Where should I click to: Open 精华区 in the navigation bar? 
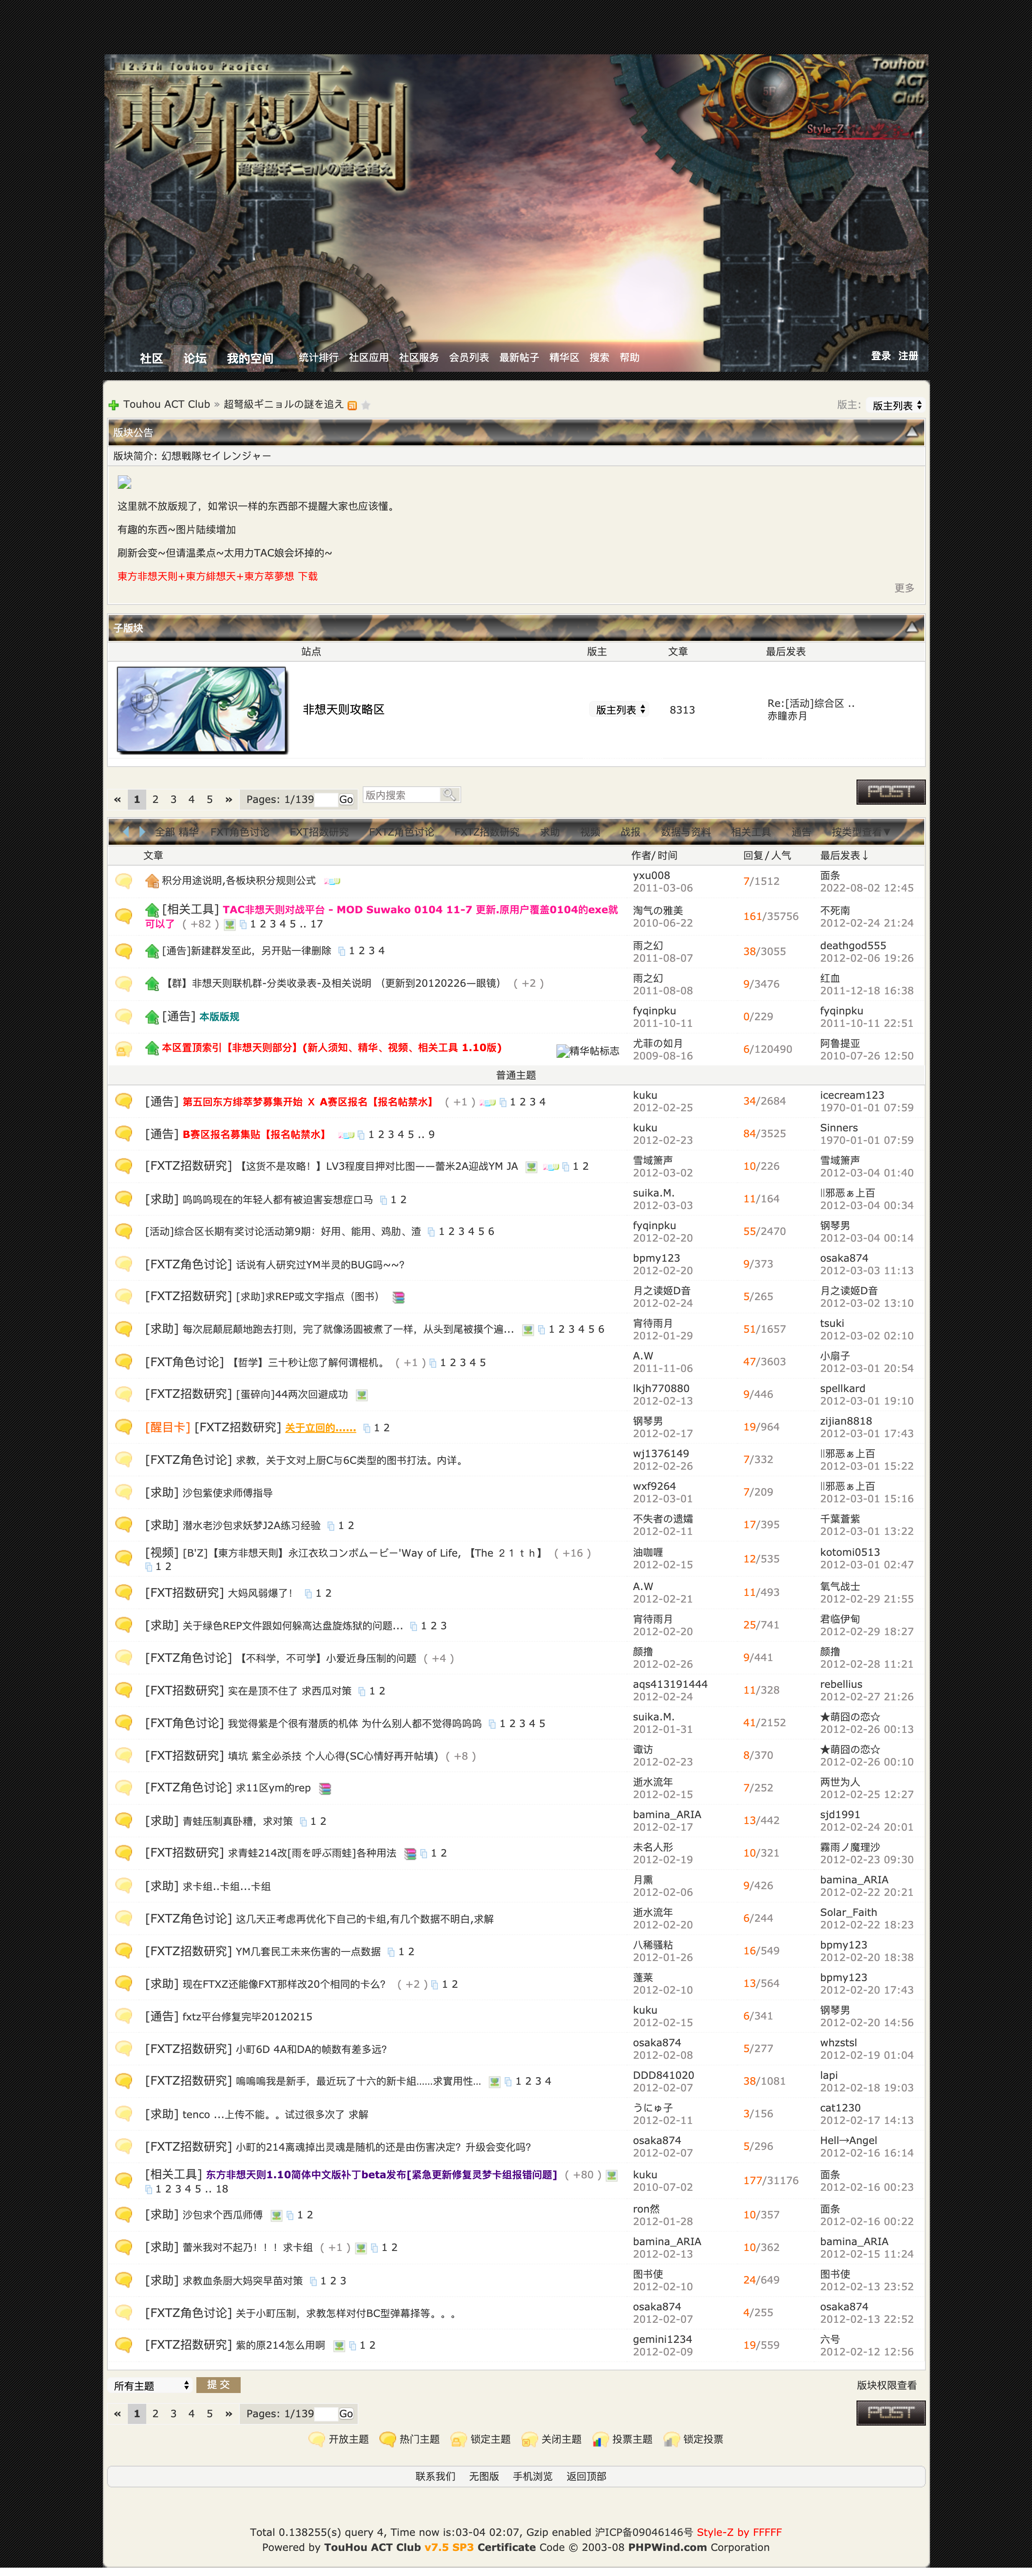click(x=564, y=357)
